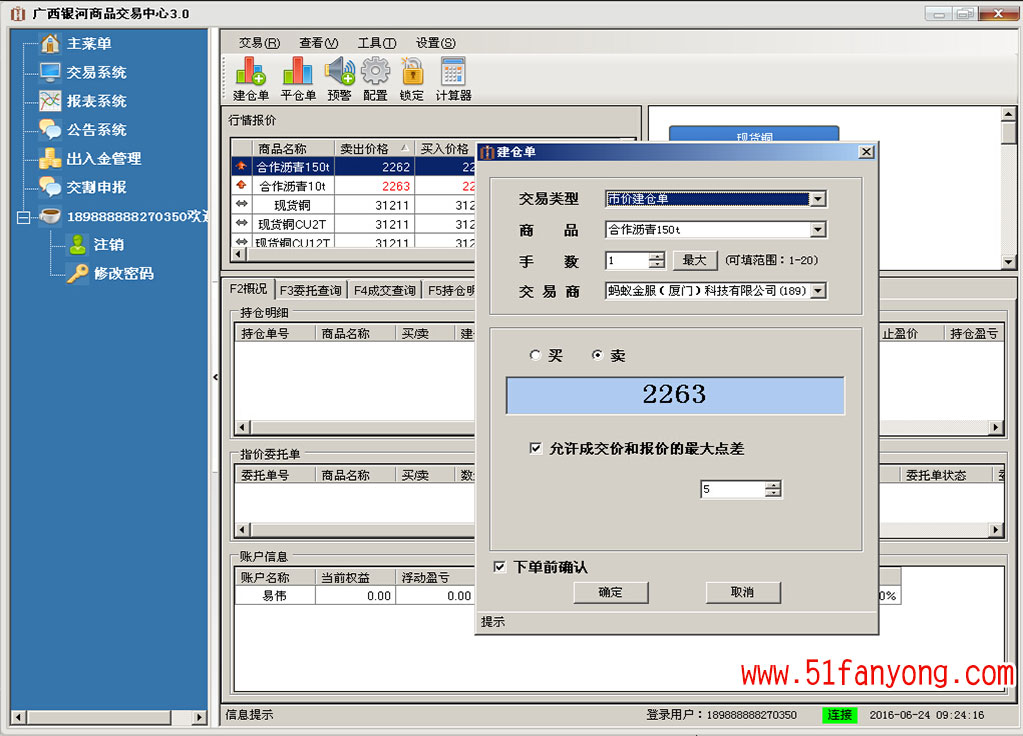1023x736 pixels.
Task: Click the 确定 button
Action: click(610, 592)
